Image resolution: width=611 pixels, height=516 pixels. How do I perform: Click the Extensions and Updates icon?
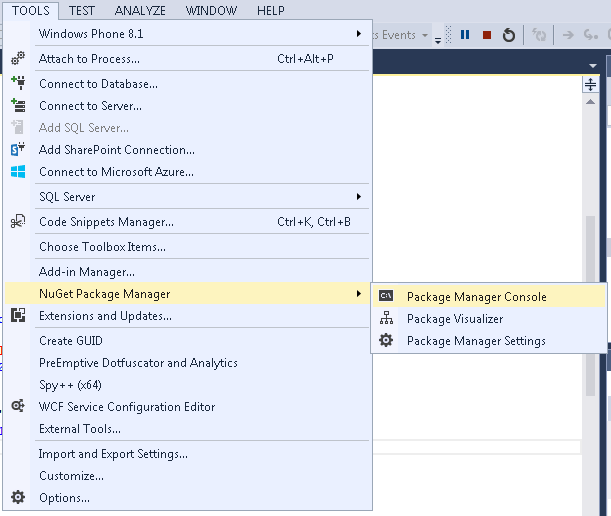18,315
